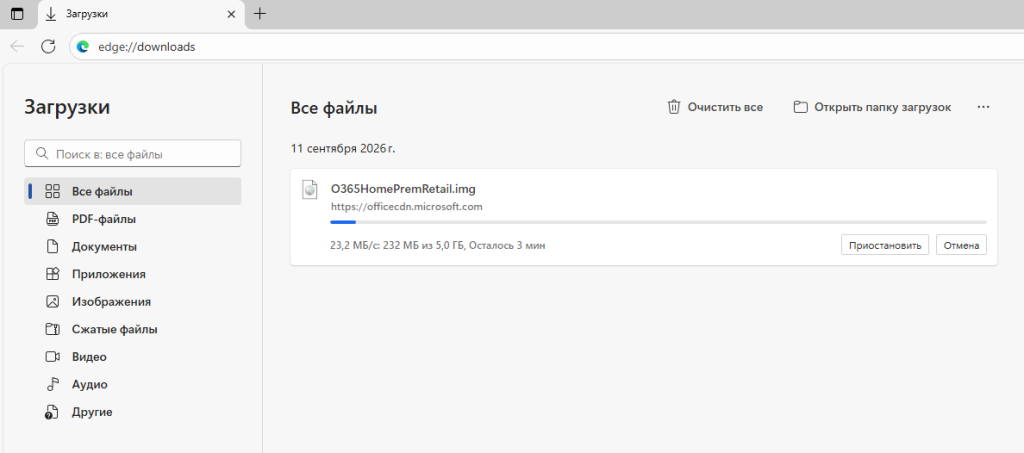Select Все файлы category in sidebar
The image size is (1024, 453).
(133, 192)
